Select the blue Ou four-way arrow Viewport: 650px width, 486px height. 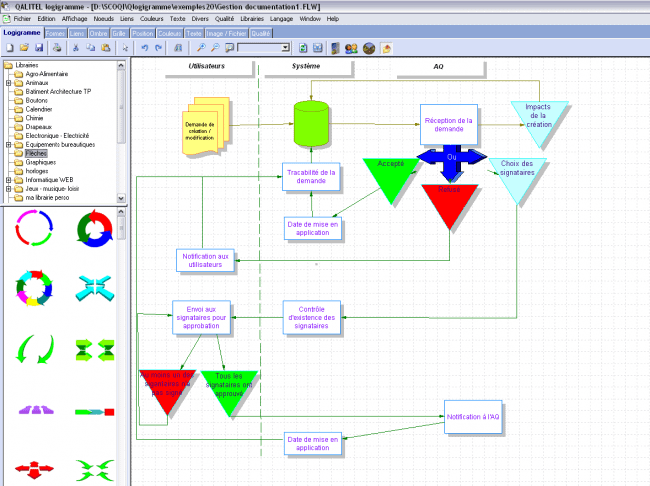(x=451, y=160)
